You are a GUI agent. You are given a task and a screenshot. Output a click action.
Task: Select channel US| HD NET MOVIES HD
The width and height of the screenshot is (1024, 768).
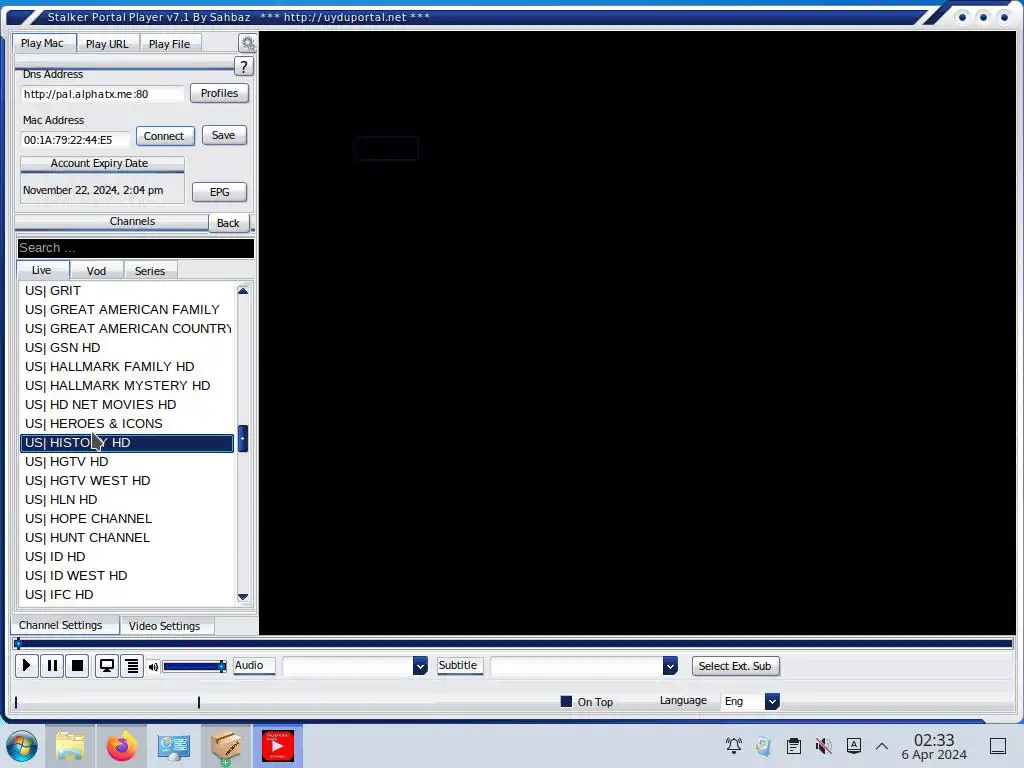point(127,404)
